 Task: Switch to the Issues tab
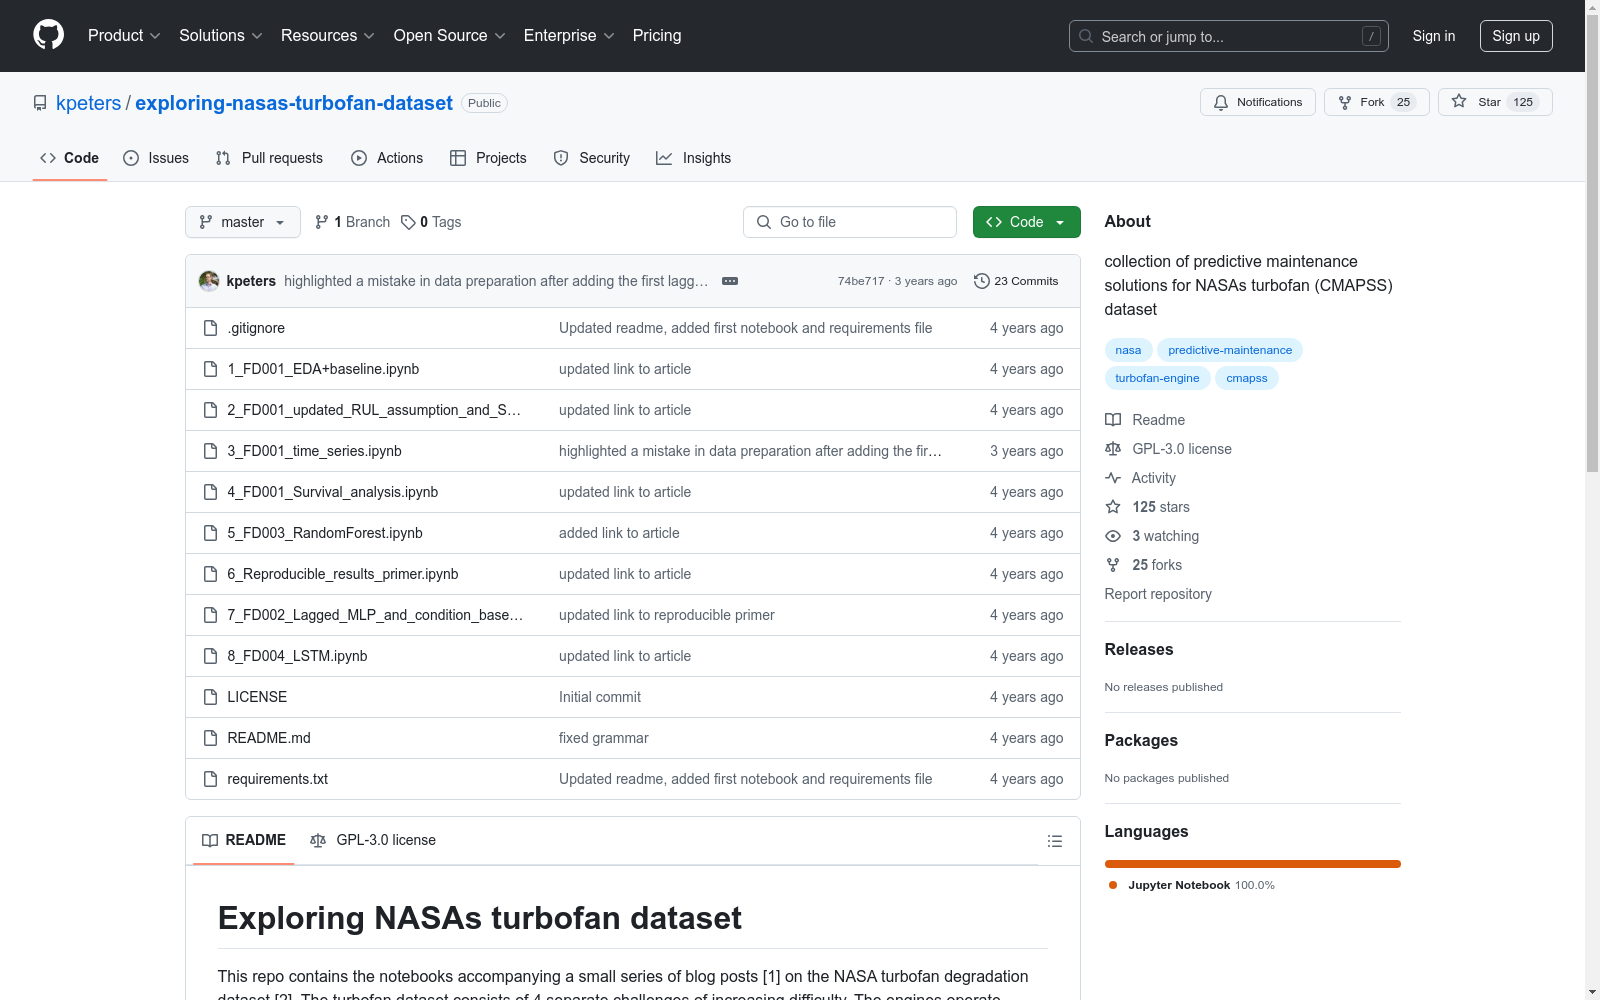coord(156,158)
